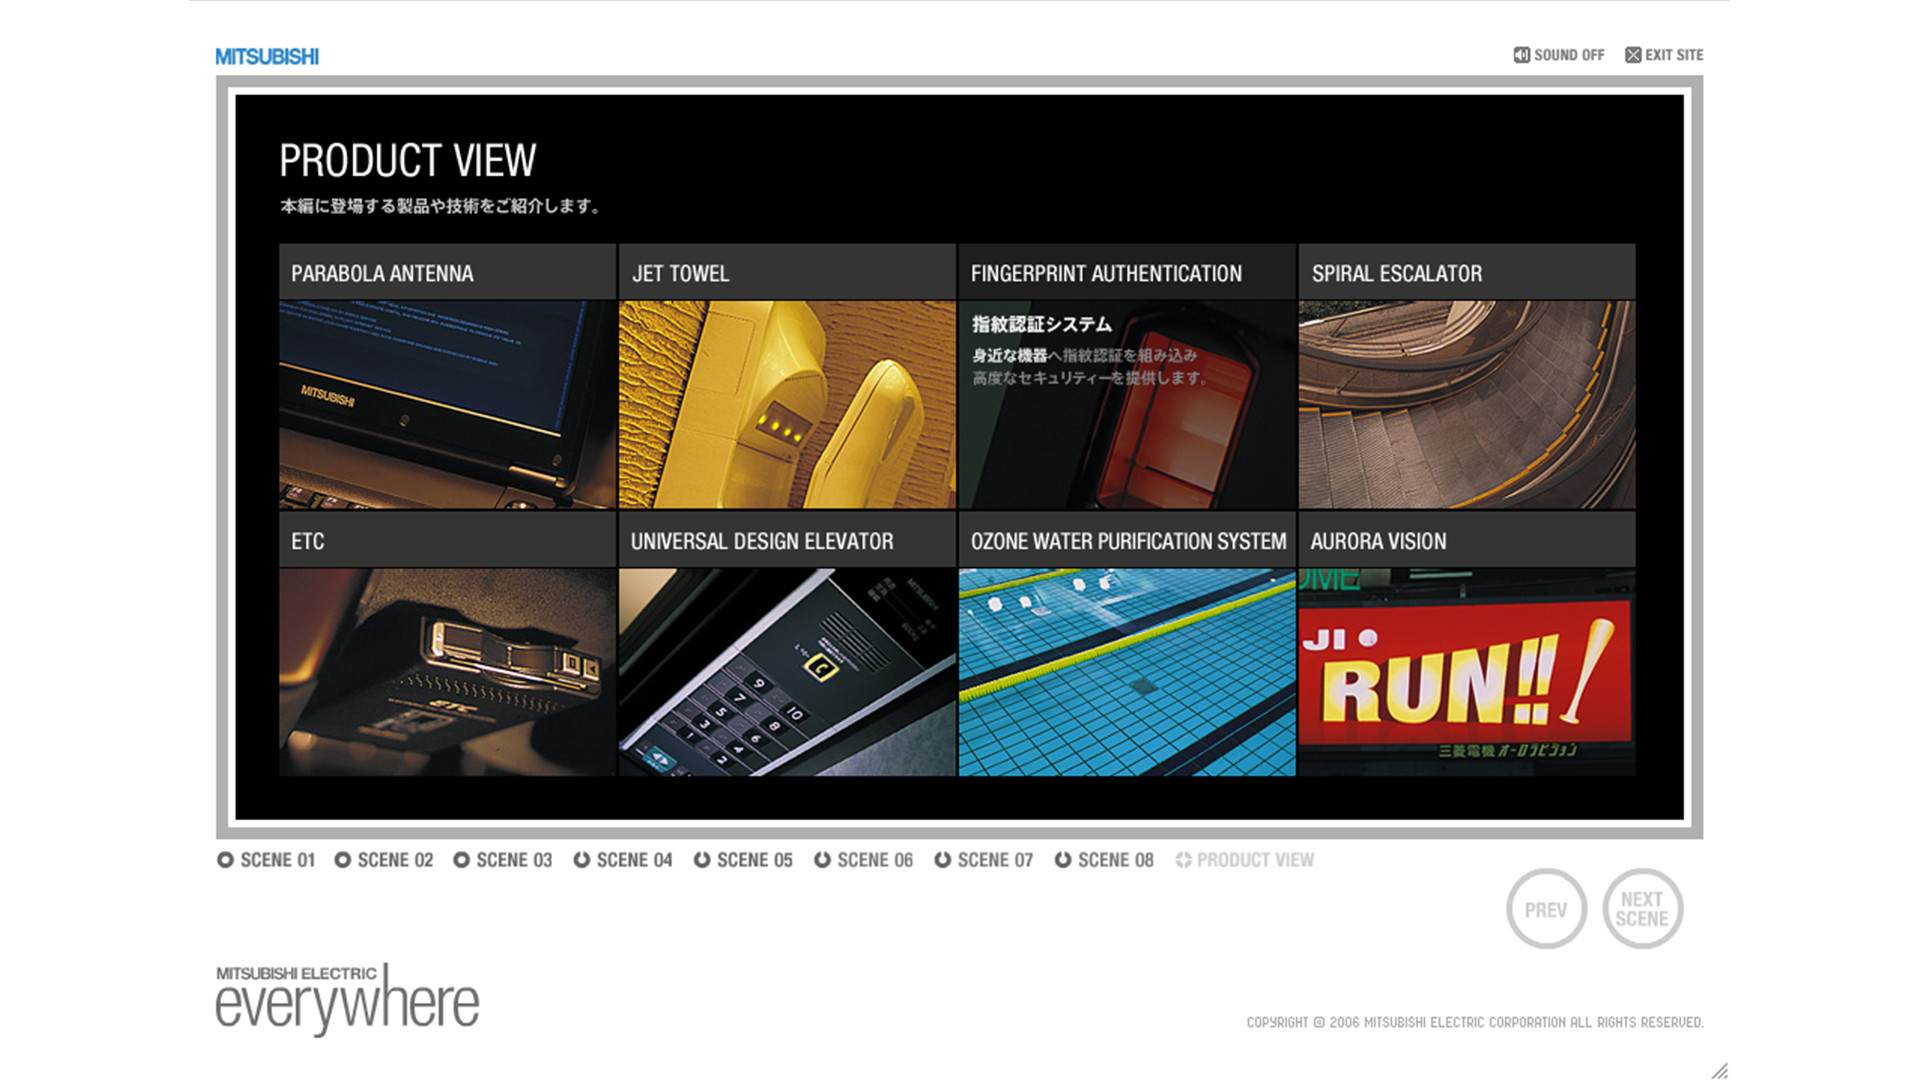Viewport: 1920px width, 1080px height.
Task: Select SCENE 04 label
Action: click(x=634, y=860)
